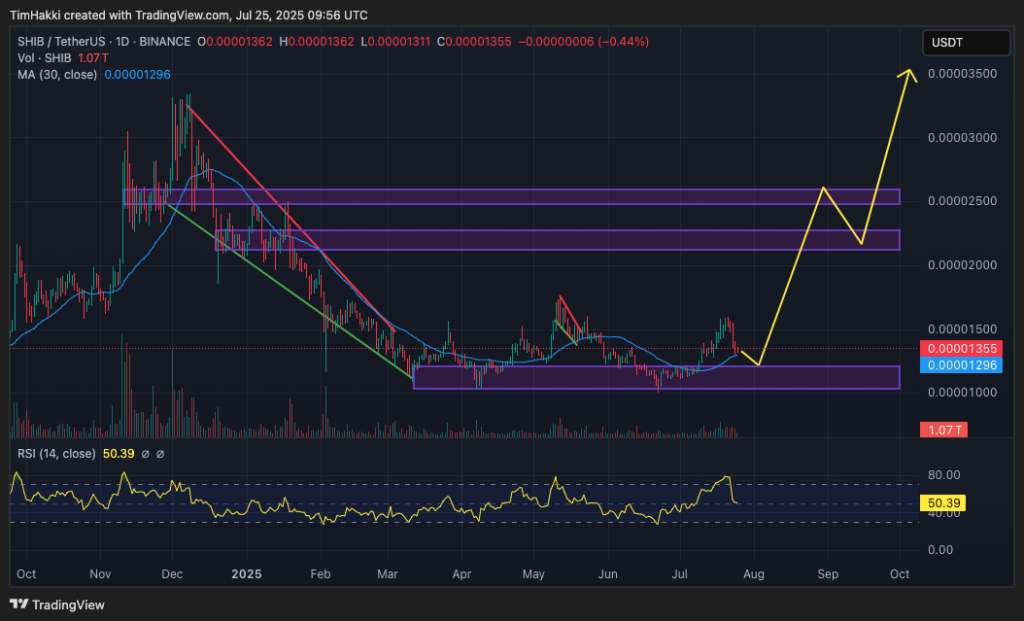Open the USDT currency dropdown
The width and height of the screenshot is (1024, 621).
tap(965, 43)
